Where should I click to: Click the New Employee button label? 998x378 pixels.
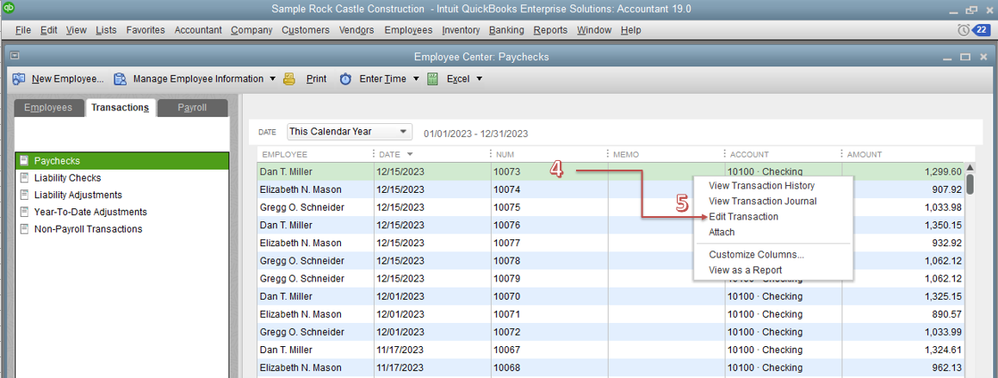tap(67, 79)
